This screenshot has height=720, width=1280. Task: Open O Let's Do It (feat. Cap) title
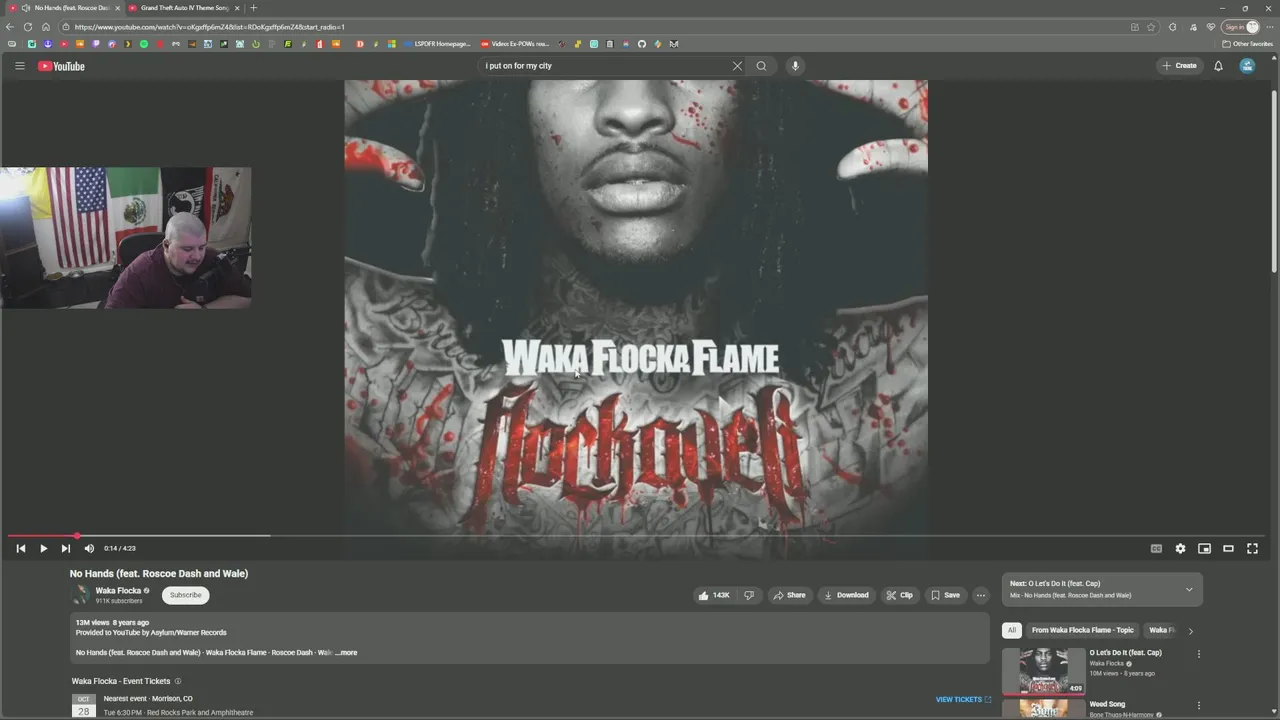(x=1126, y=653)
